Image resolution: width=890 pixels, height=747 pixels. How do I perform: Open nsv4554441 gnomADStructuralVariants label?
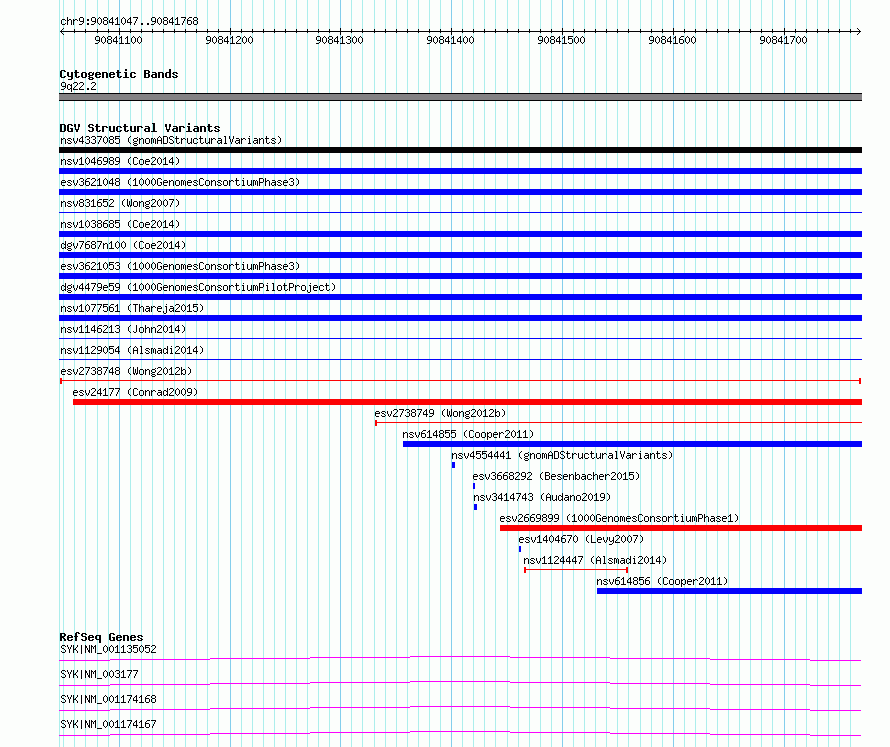coord(562,455)
